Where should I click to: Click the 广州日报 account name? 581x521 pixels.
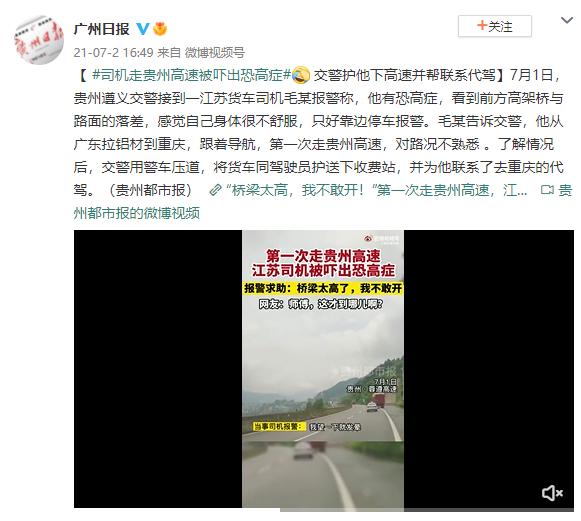pos(102,29)
